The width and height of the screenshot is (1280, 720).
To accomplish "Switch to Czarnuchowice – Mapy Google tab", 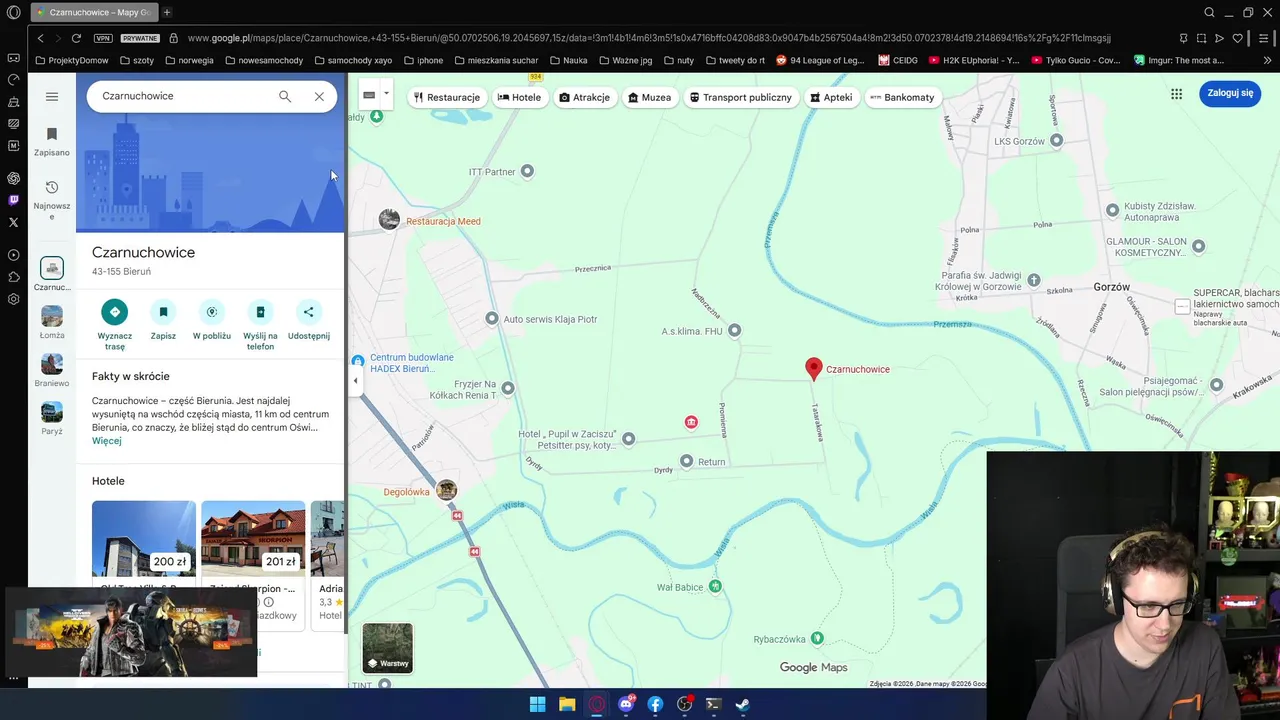I will coord(92,12).
